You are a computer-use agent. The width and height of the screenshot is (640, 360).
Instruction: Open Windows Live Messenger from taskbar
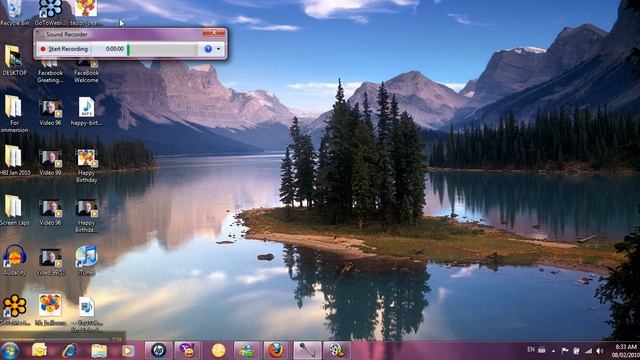click(247, 350)
